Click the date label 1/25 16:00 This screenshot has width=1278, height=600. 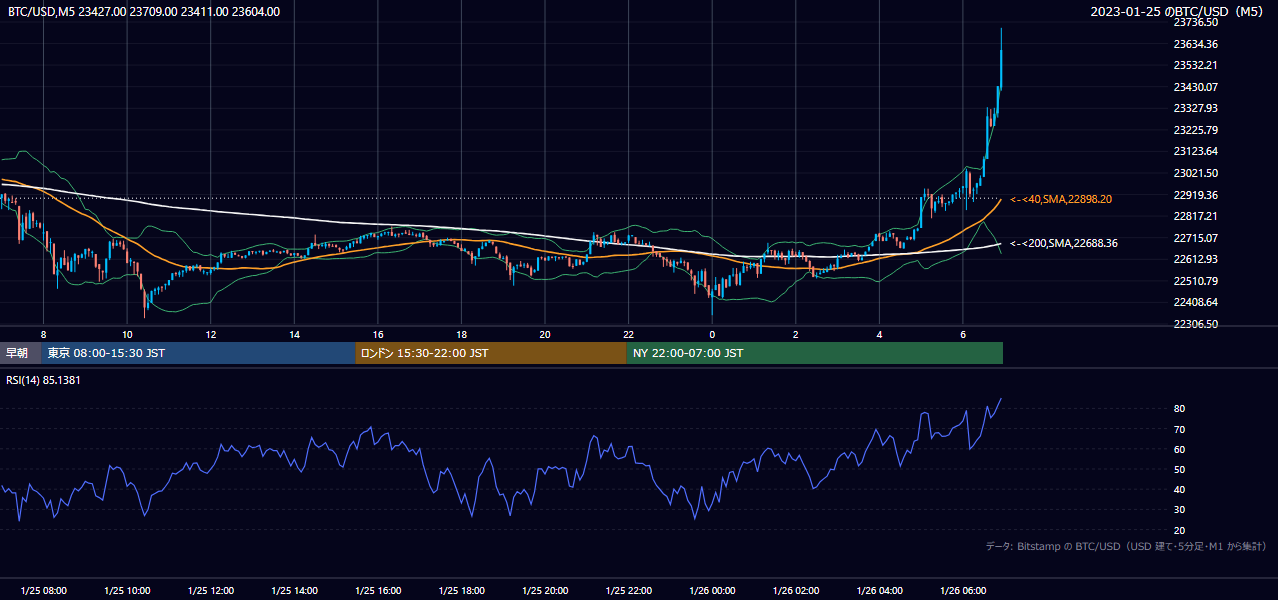point(378,591)
